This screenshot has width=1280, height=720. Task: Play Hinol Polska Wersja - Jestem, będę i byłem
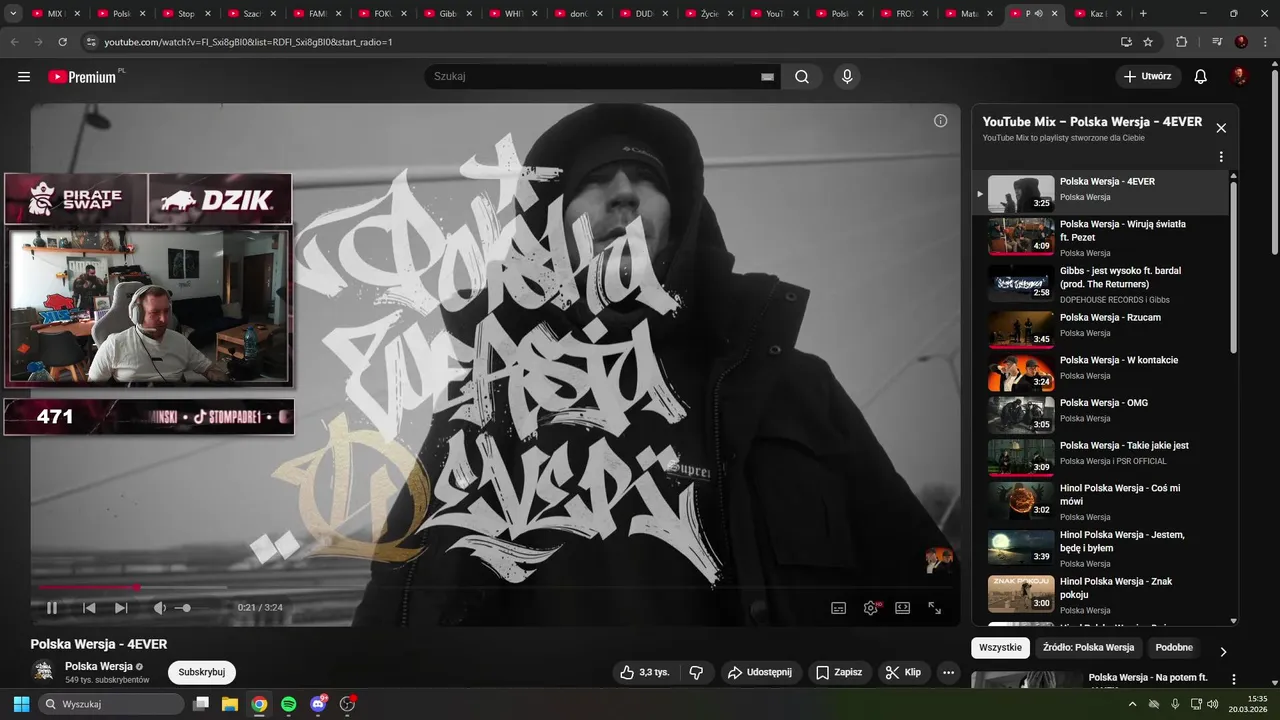point(1100,548)
